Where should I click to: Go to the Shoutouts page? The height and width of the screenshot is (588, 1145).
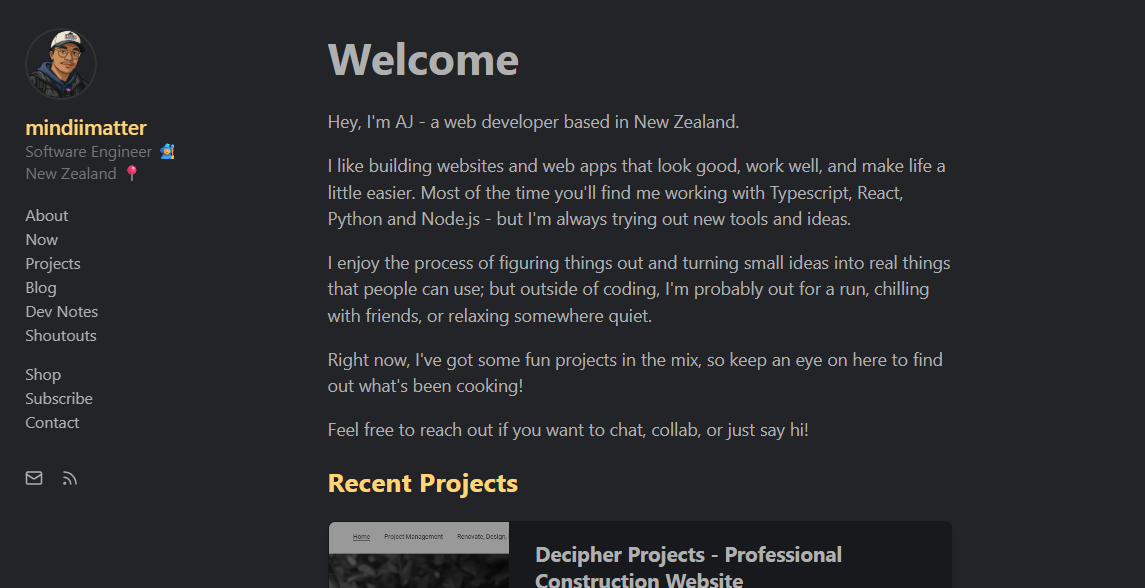tap(61, 335)
